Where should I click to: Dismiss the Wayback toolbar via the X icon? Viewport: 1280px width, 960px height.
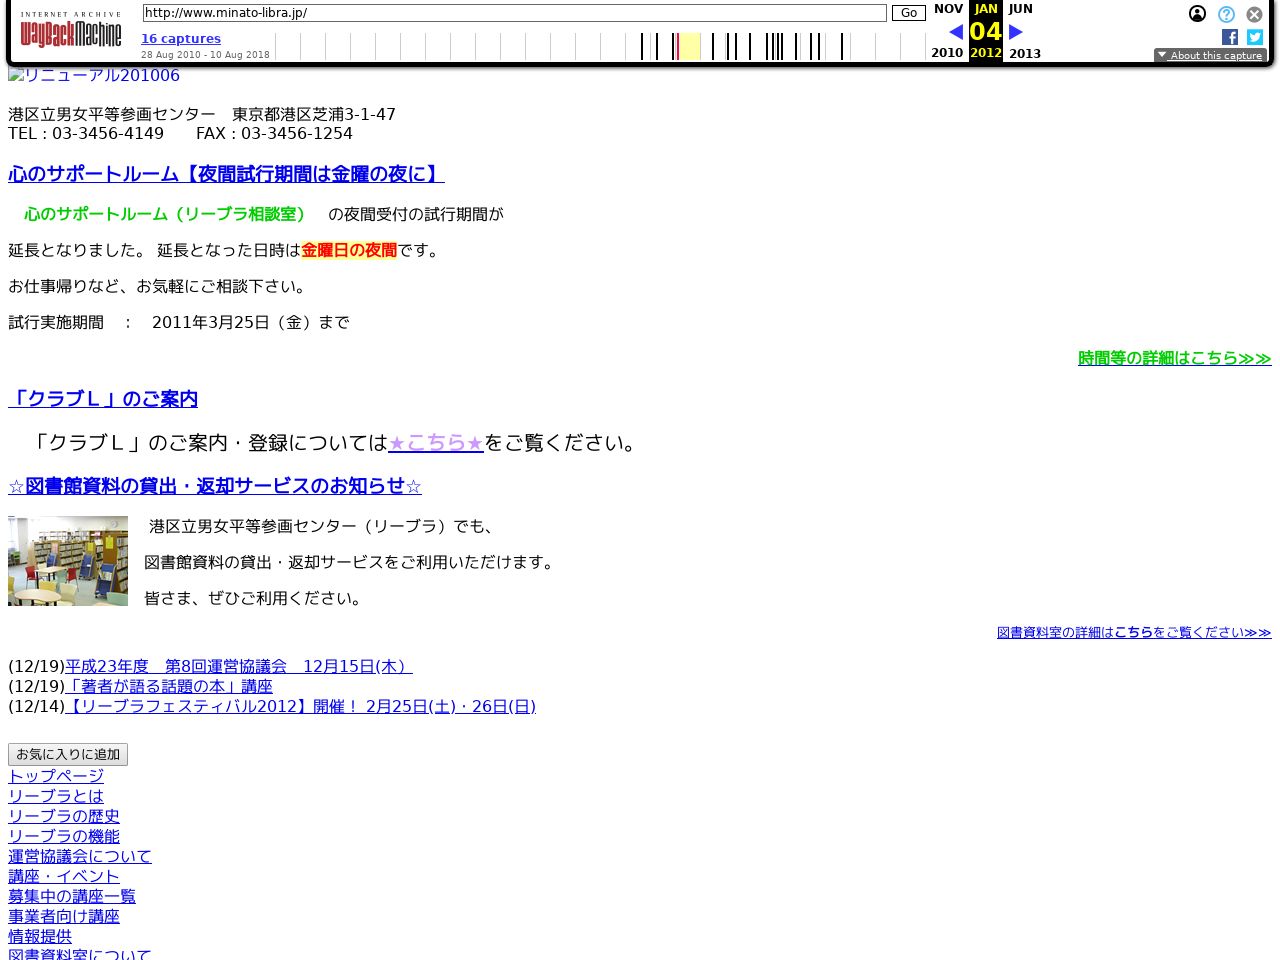tap(1254, 14)
